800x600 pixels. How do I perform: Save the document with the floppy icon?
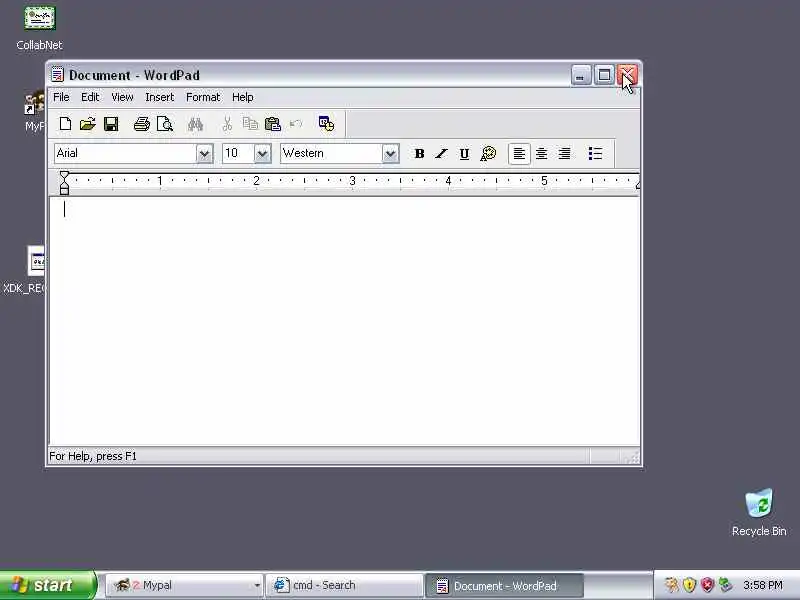pos(111,124)
